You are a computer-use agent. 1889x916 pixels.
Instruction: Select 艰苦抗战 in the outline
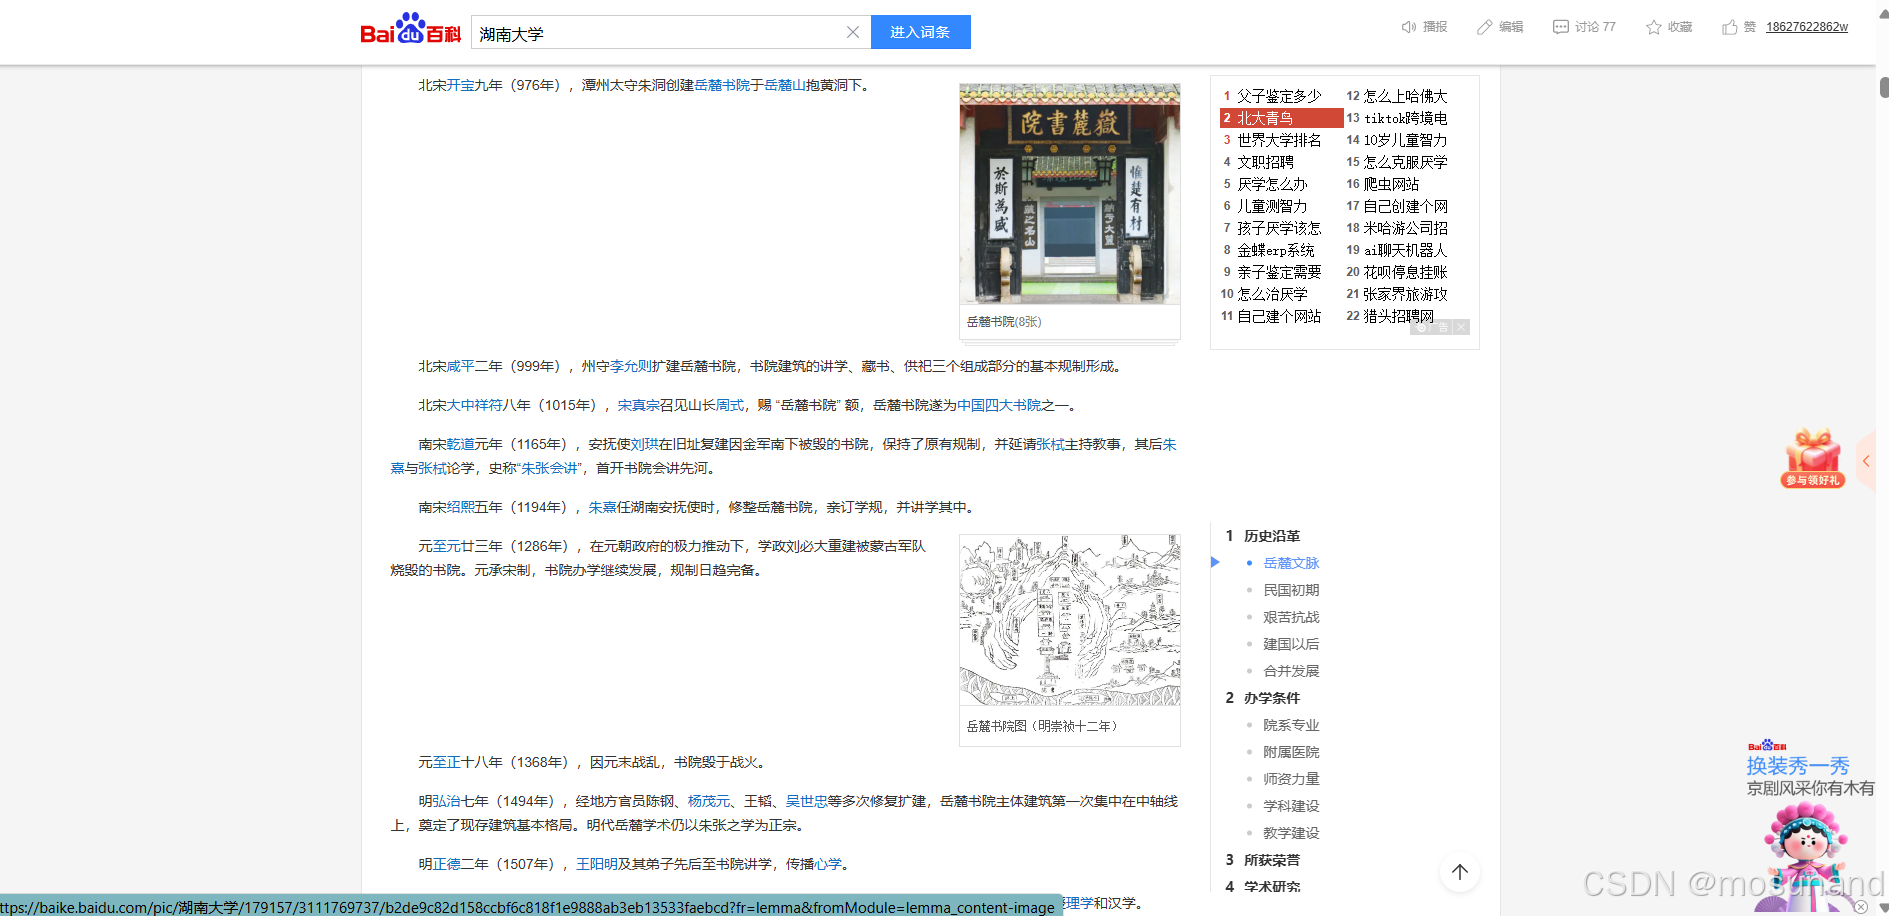1291,617
